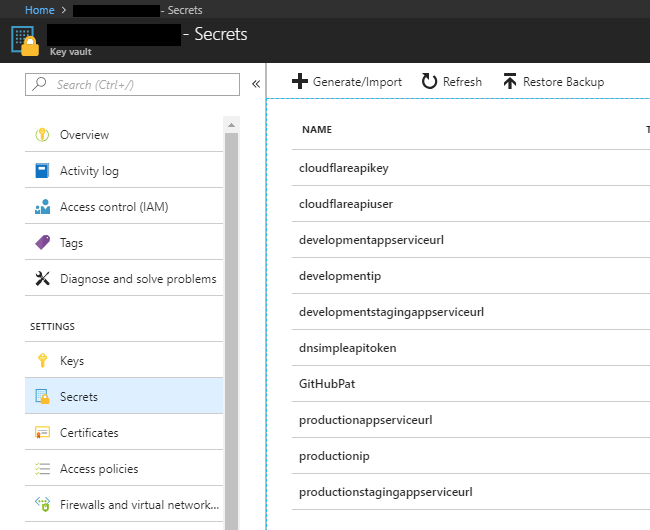This screenshot has width=650, height=530.
Task: Click the Restore Backup button label
Action: 563,82
